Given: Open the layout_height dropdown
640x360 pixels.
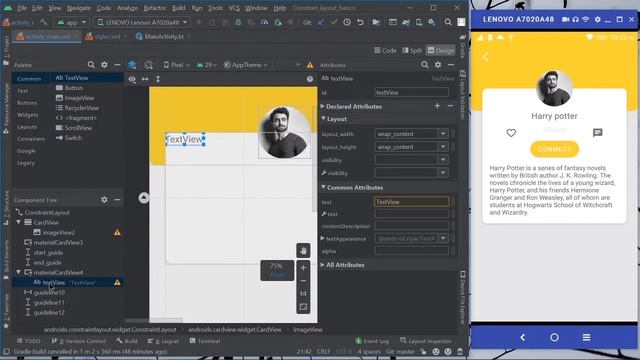Looking at the screenshot, I should (x=442, y=147).
